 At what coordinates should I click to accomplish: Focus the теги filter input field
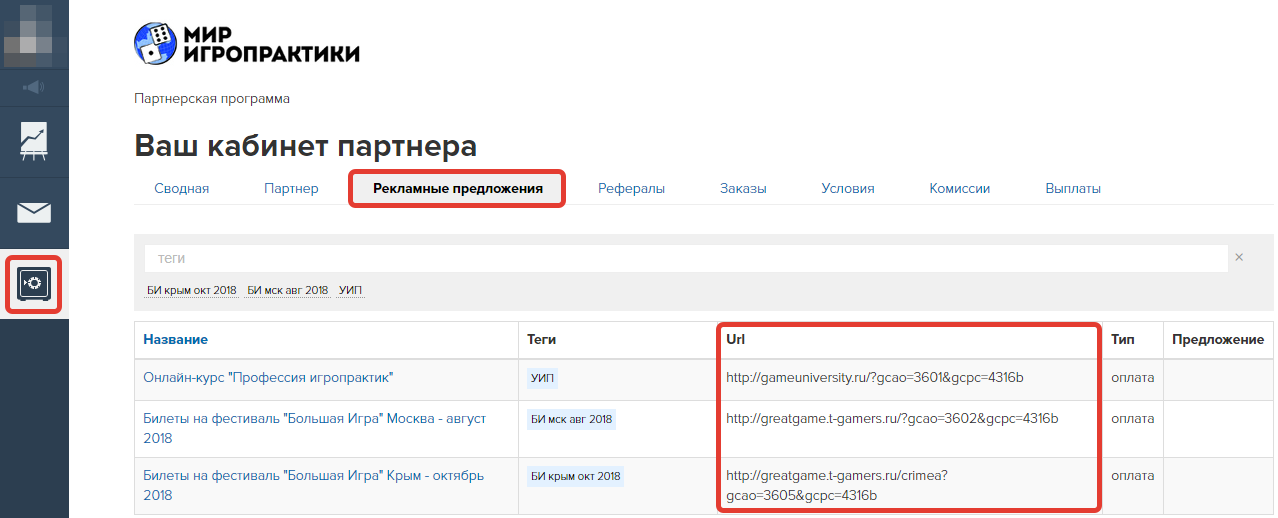686,258
